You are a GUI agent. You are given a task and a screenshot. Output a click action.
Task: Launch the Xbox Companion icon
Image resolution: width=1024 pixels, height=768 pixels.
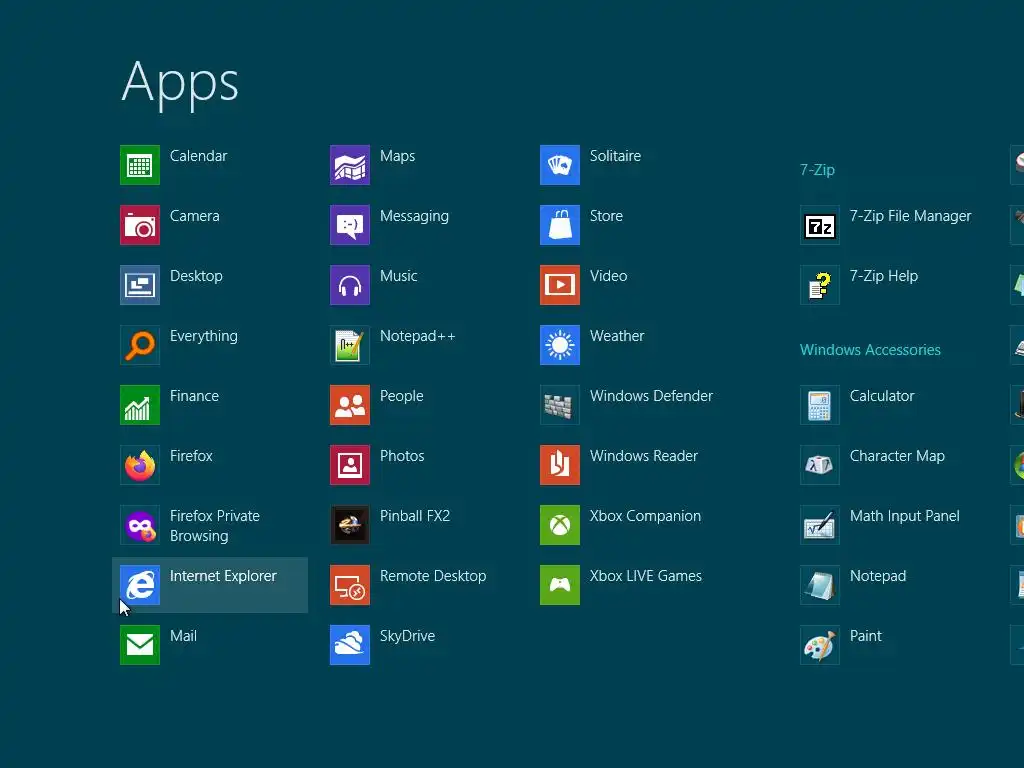[x=560, y=525]
